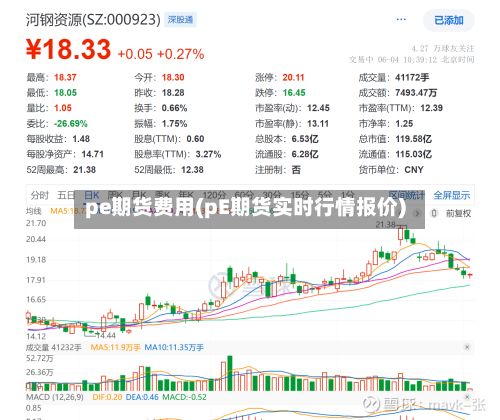Click the 涨停 value 20.11
The image size is (500, 420).
click(293, 77)
